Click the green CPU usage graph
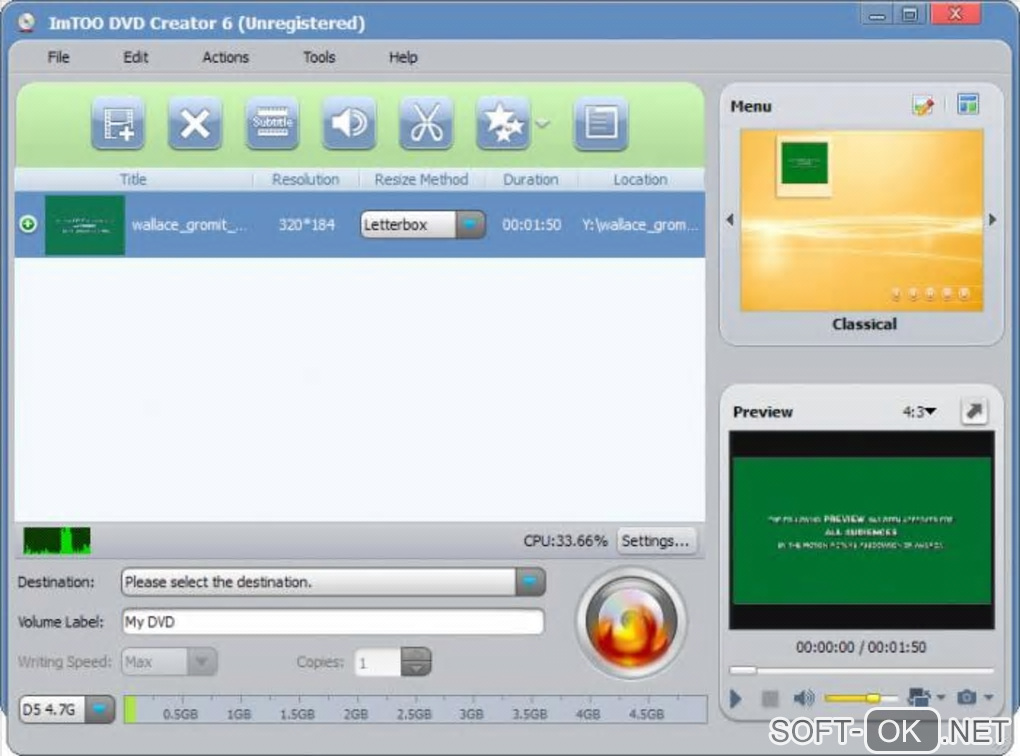This screenshot has width=1020, height=756. (57, 541)
